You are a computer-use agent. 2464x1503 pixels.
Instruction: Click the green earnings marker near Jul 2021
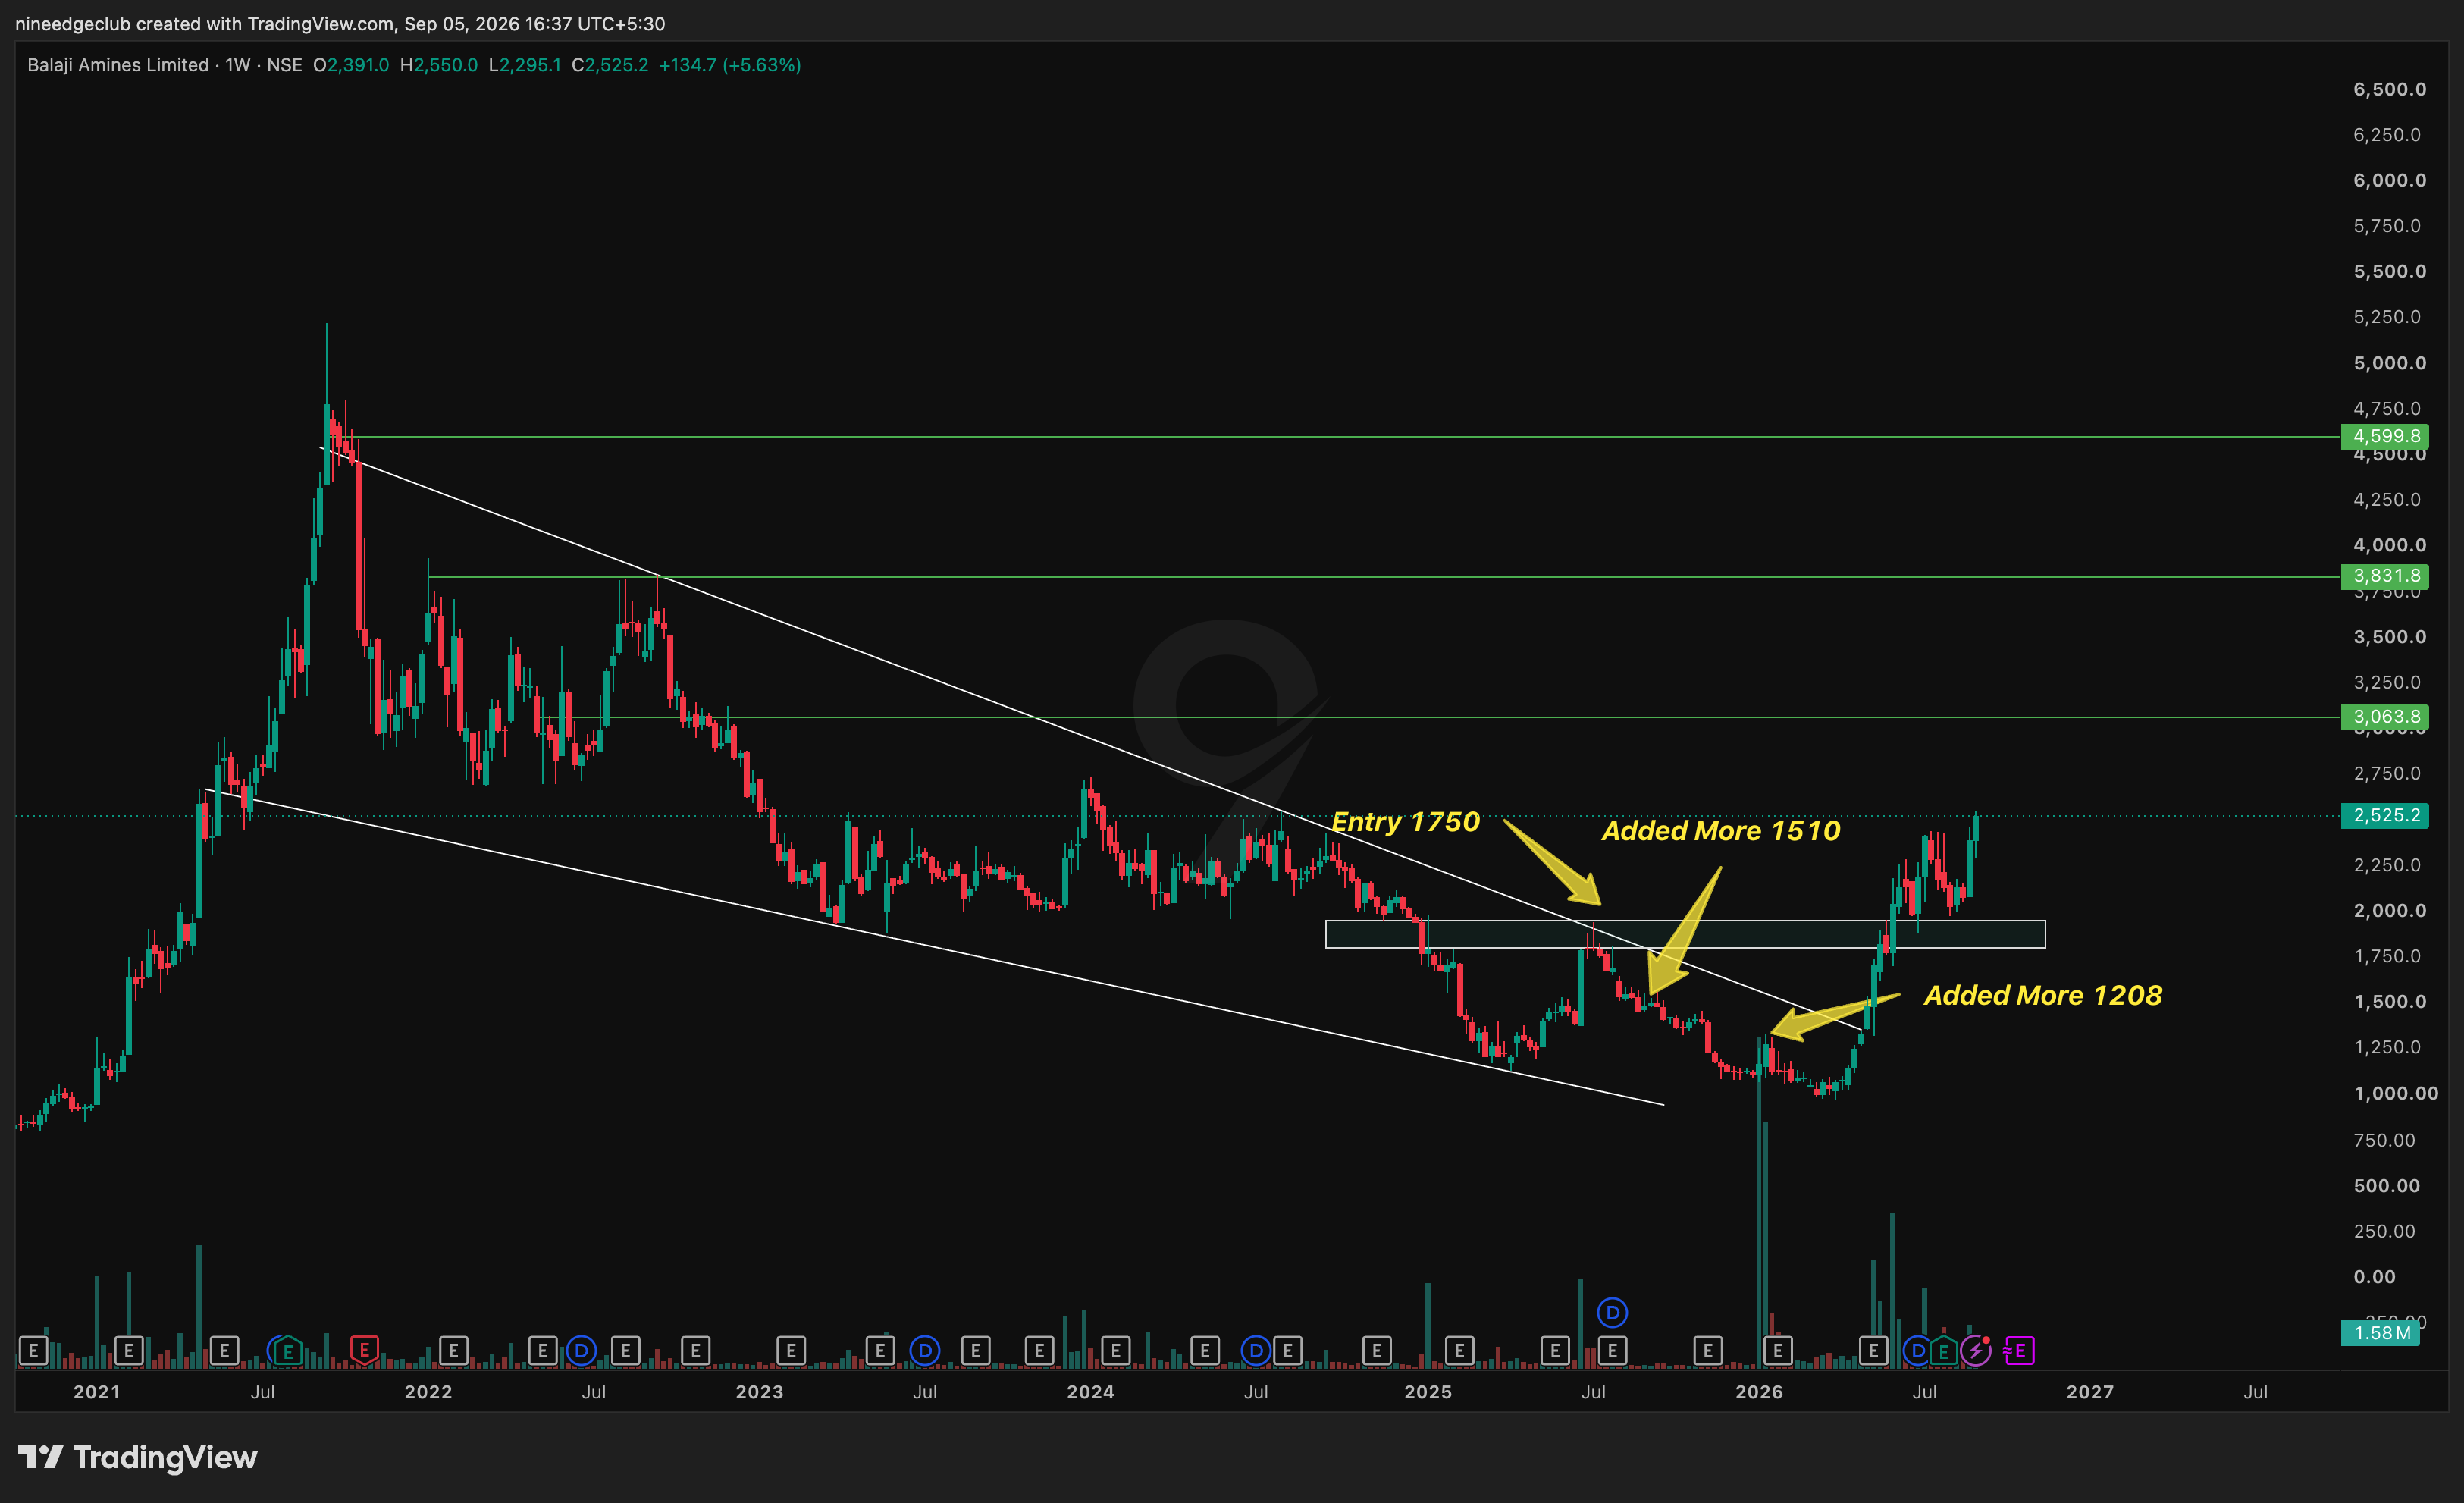[x=288, y=1351]
